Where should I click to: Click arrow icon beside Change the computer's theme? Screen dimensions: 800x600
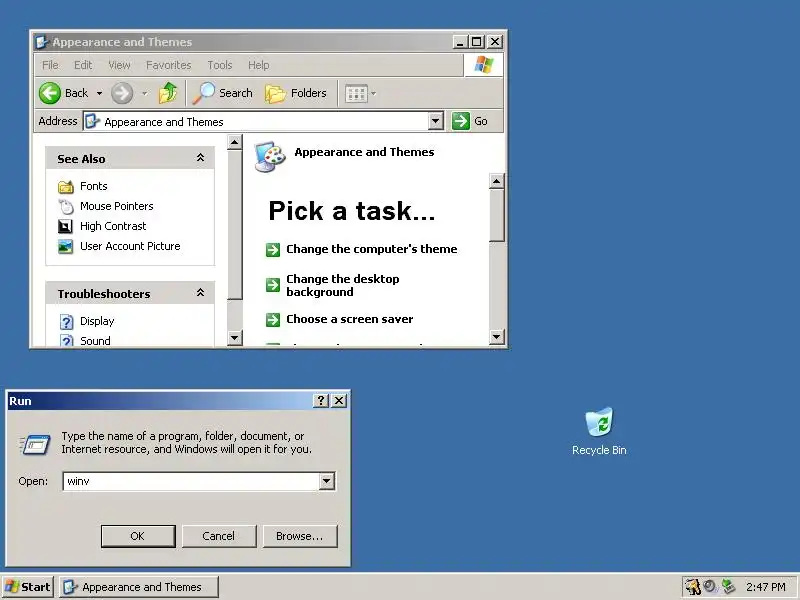(273, 249)
